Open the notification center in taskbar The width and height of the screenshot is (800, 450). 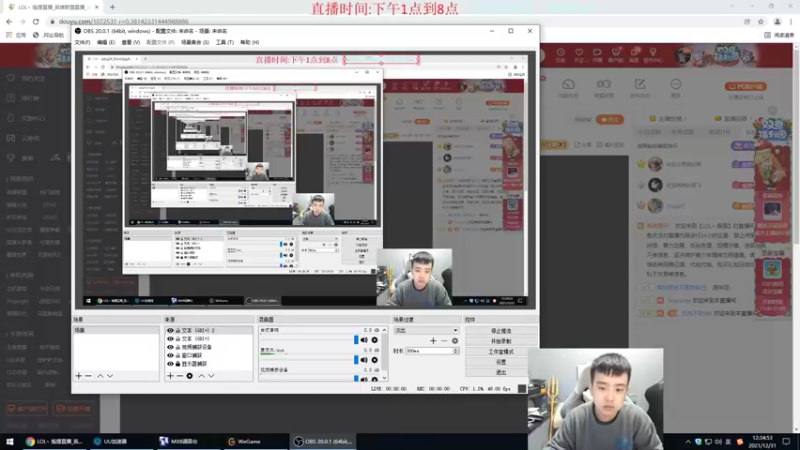point(787,441)
